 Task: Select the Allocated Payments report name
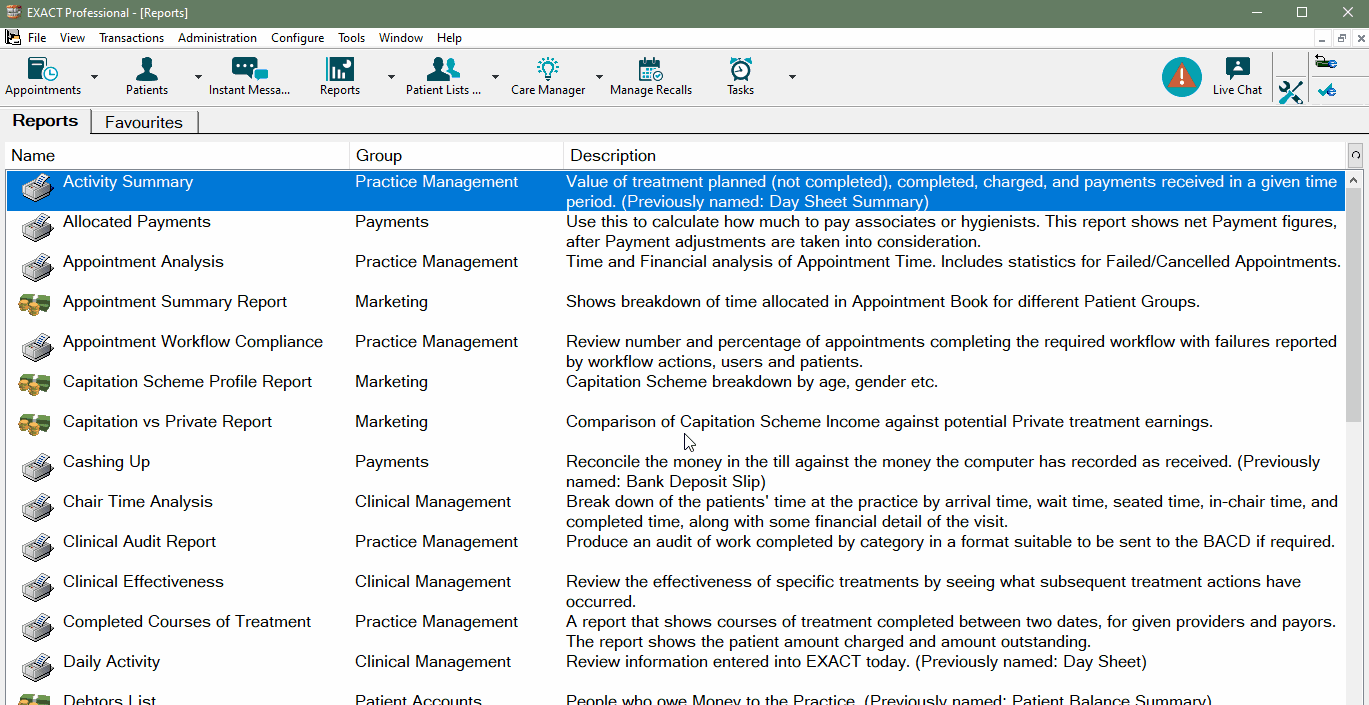(137, 222)
